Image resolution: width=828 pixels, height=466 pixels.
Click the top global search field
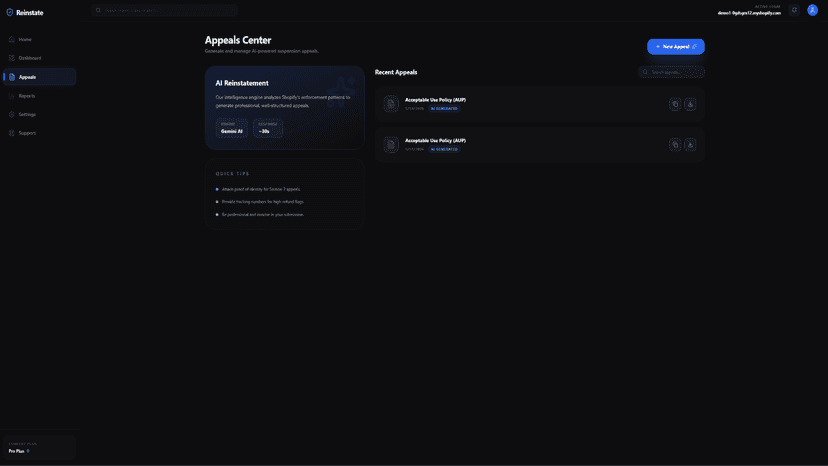pyautogui.click(x=164, y=10)
